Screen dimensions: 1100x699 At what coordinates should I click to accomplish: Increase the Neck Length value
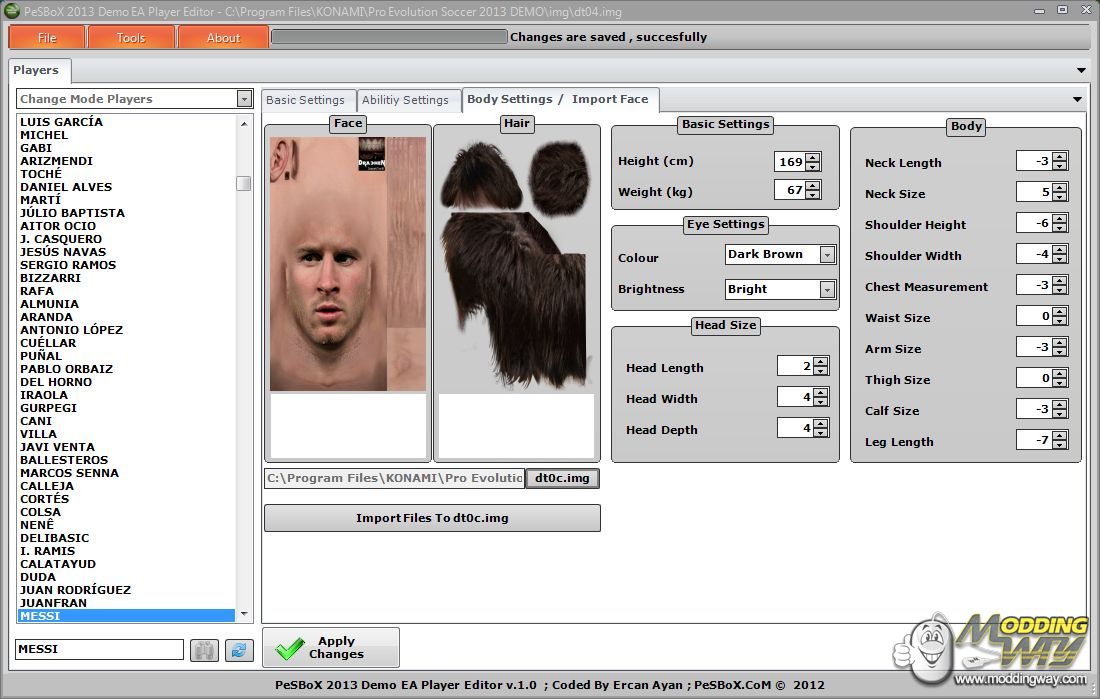coord(1060,158)
